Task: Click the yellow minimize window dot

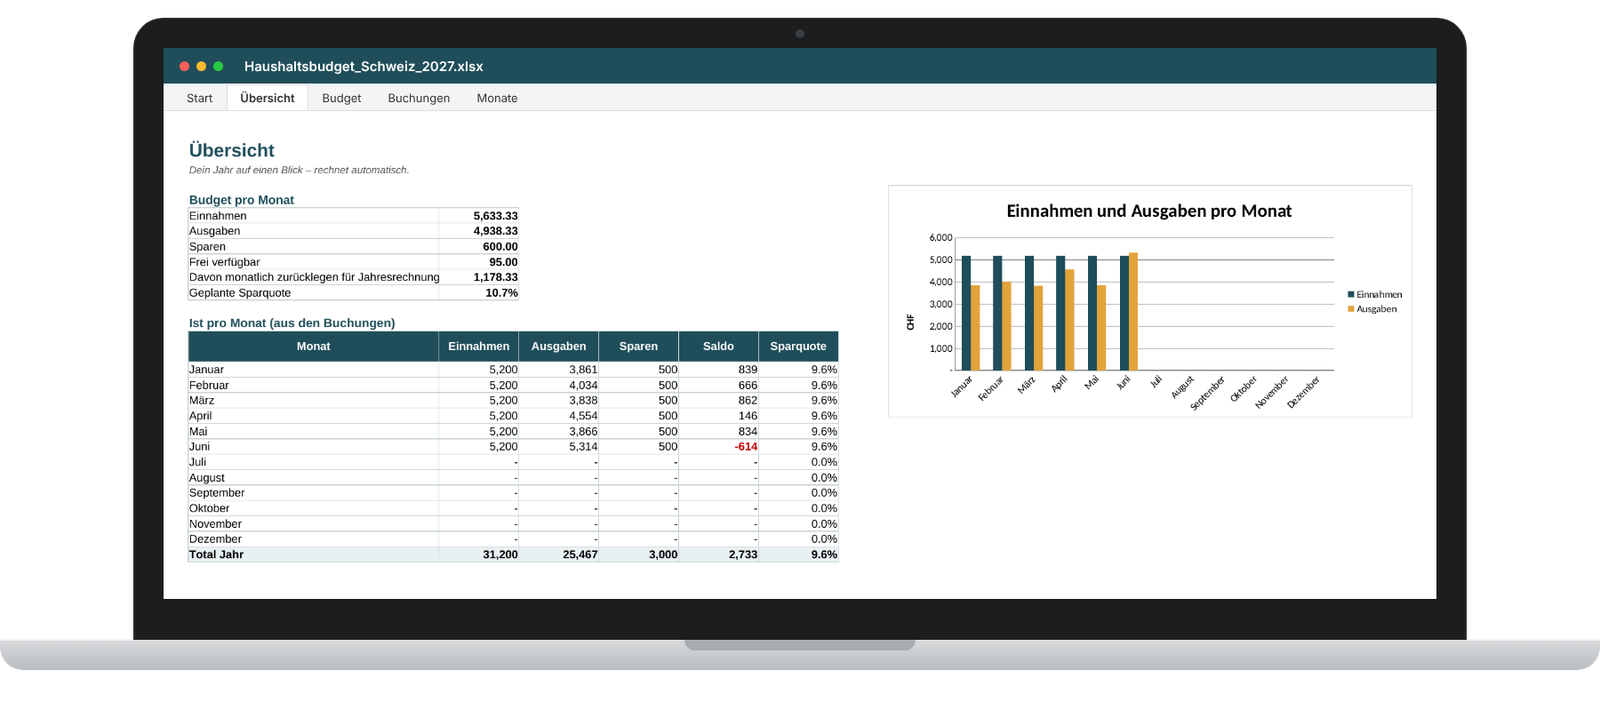Action: coord(201,66)
